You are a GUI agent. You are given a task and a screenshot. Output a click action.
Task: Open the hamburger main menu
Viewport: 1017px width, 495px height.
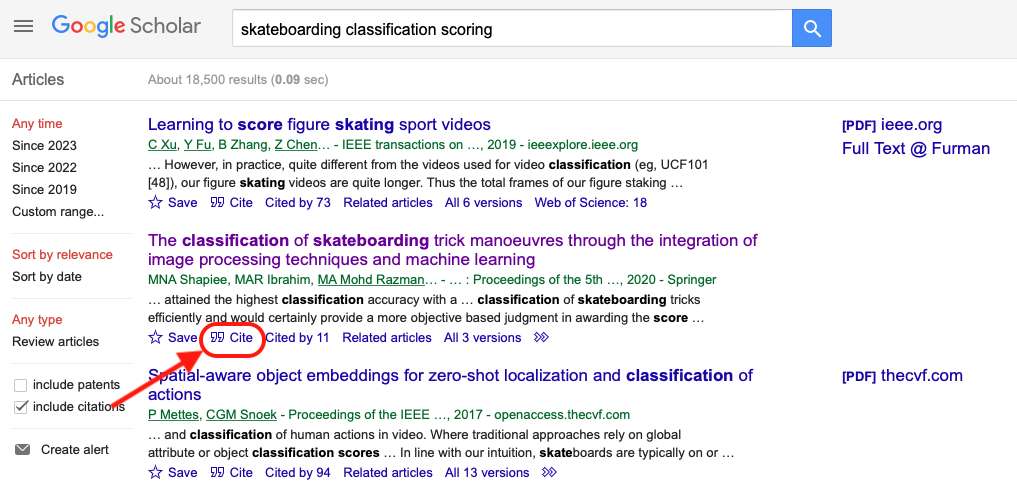23,27
